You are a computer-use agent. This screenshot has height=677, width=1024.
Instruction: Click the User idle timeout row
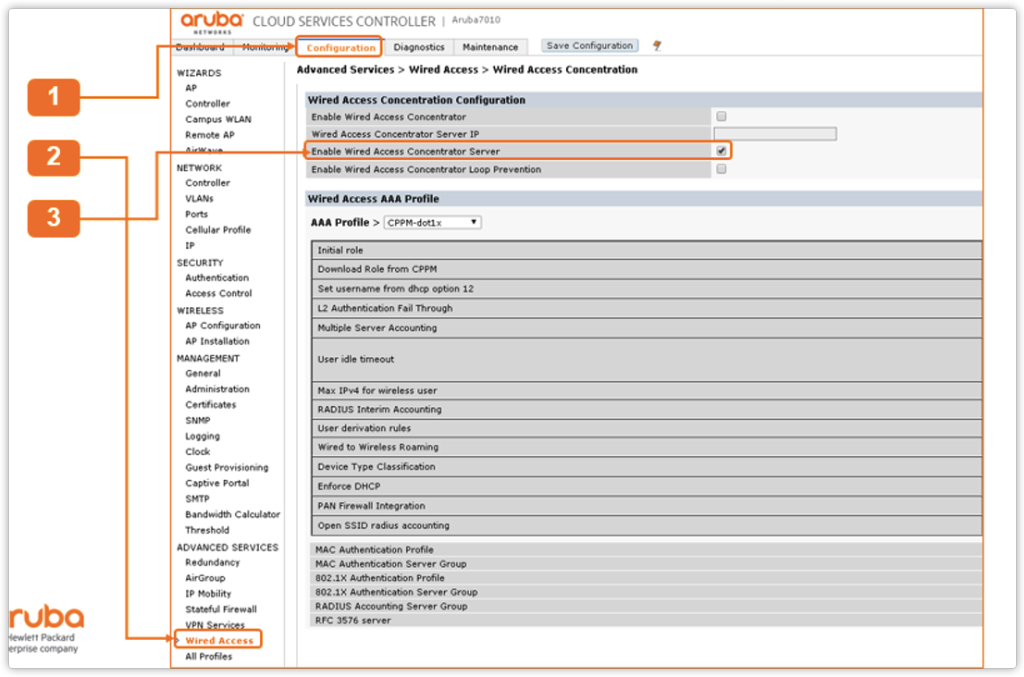[x=647, y=360]
